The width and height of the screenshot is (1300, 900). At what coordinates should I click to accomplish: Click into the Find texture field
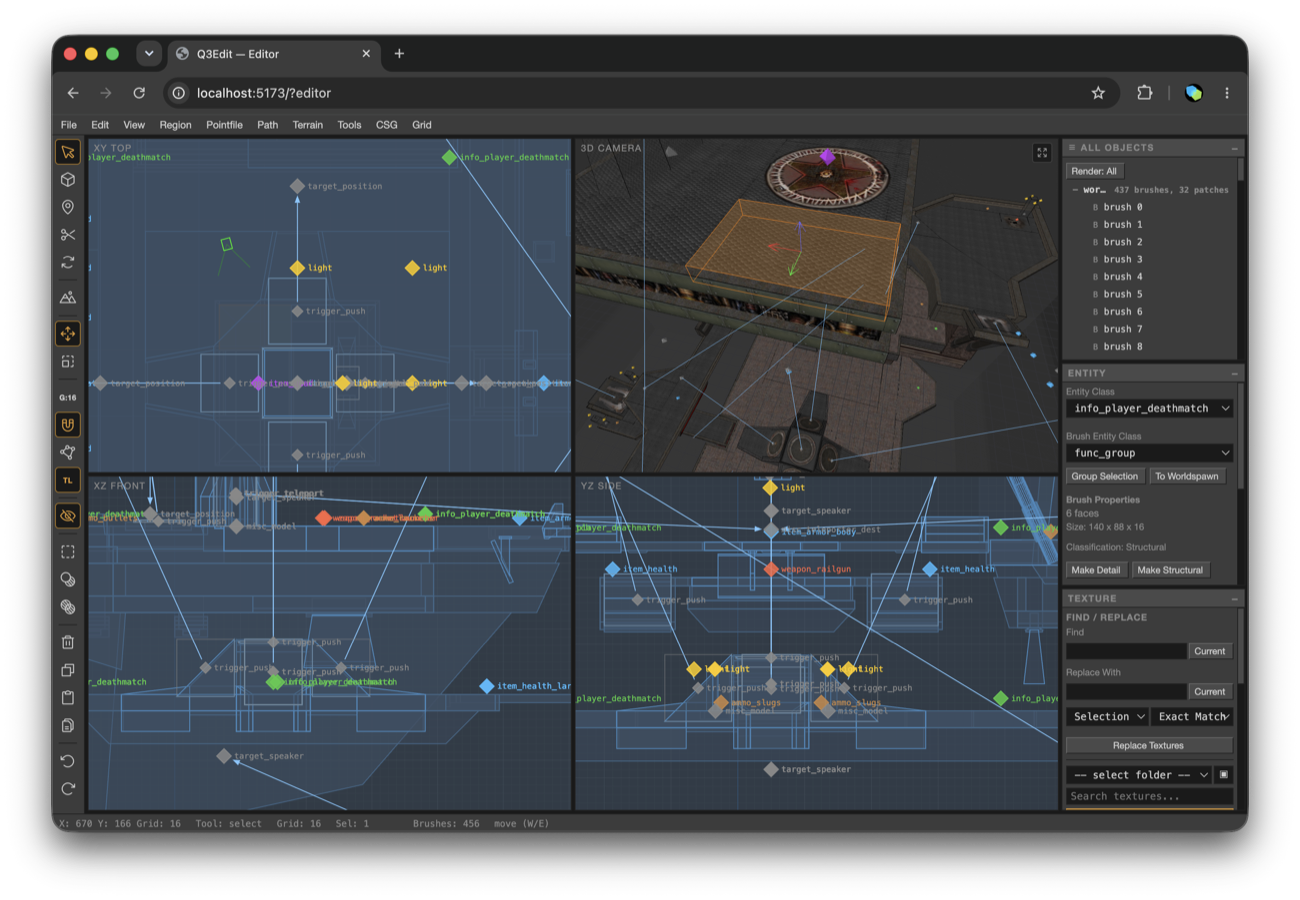point(1126,651)
